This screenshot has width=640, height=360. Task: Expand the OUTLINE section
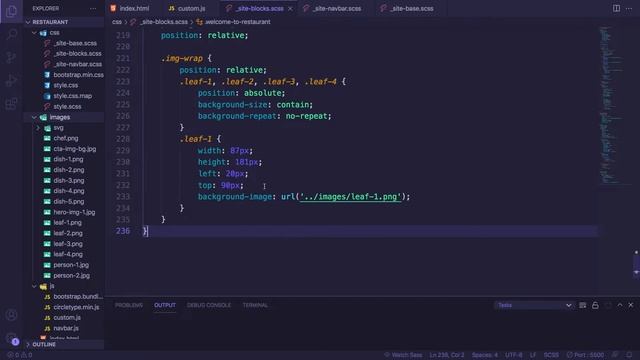(44, 344)
